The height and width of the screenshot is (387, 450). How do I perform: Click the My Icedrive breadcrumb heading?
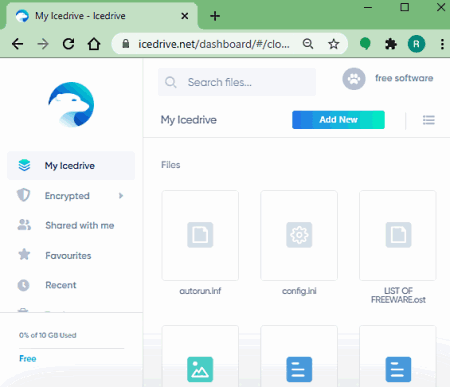click(189, 120)
